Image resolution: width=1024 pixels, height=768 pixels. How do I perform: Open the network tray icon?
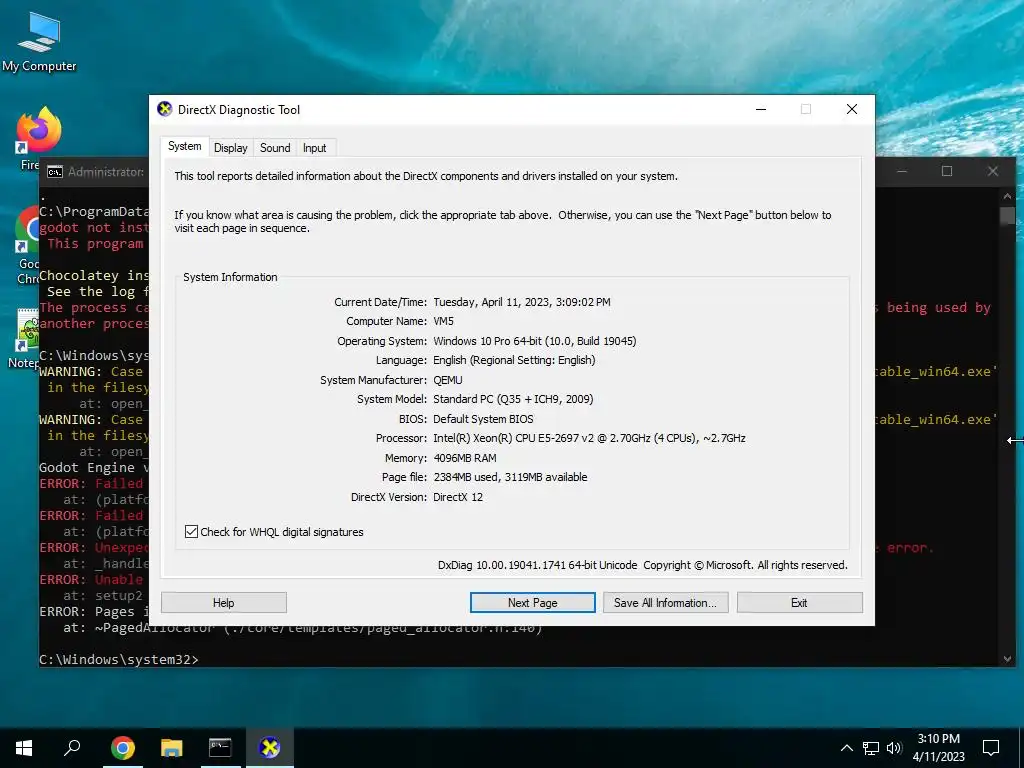click(871, 748)
